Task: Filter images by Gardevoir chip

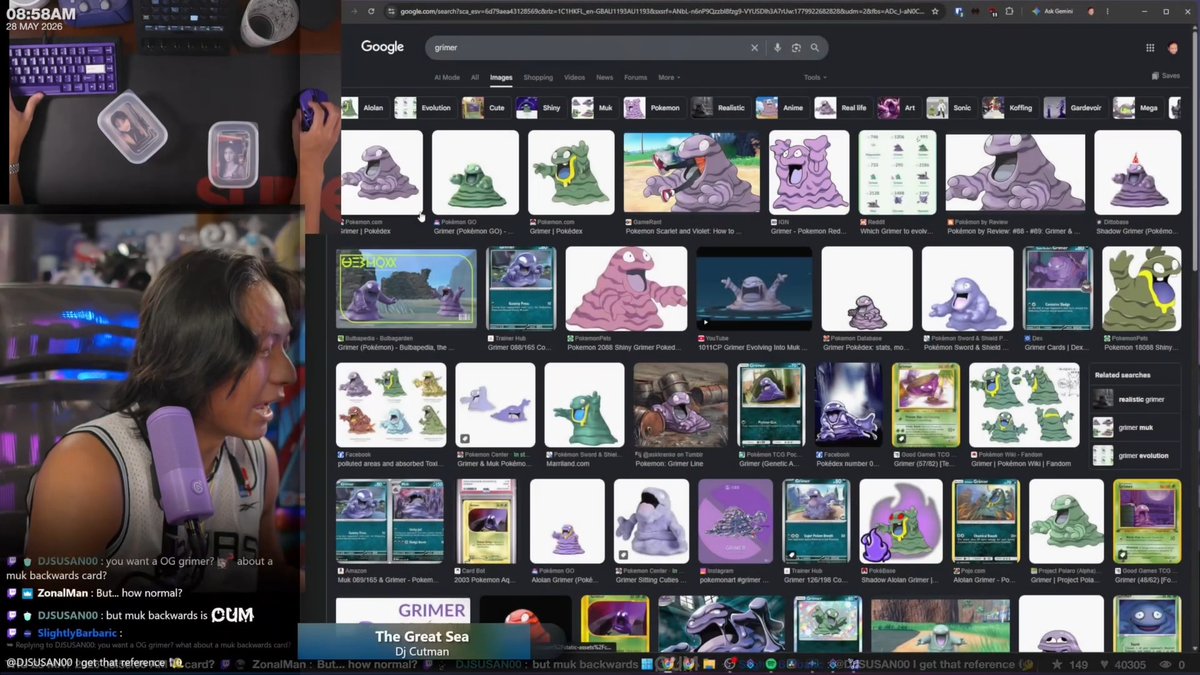Action: click(1075, 108)
